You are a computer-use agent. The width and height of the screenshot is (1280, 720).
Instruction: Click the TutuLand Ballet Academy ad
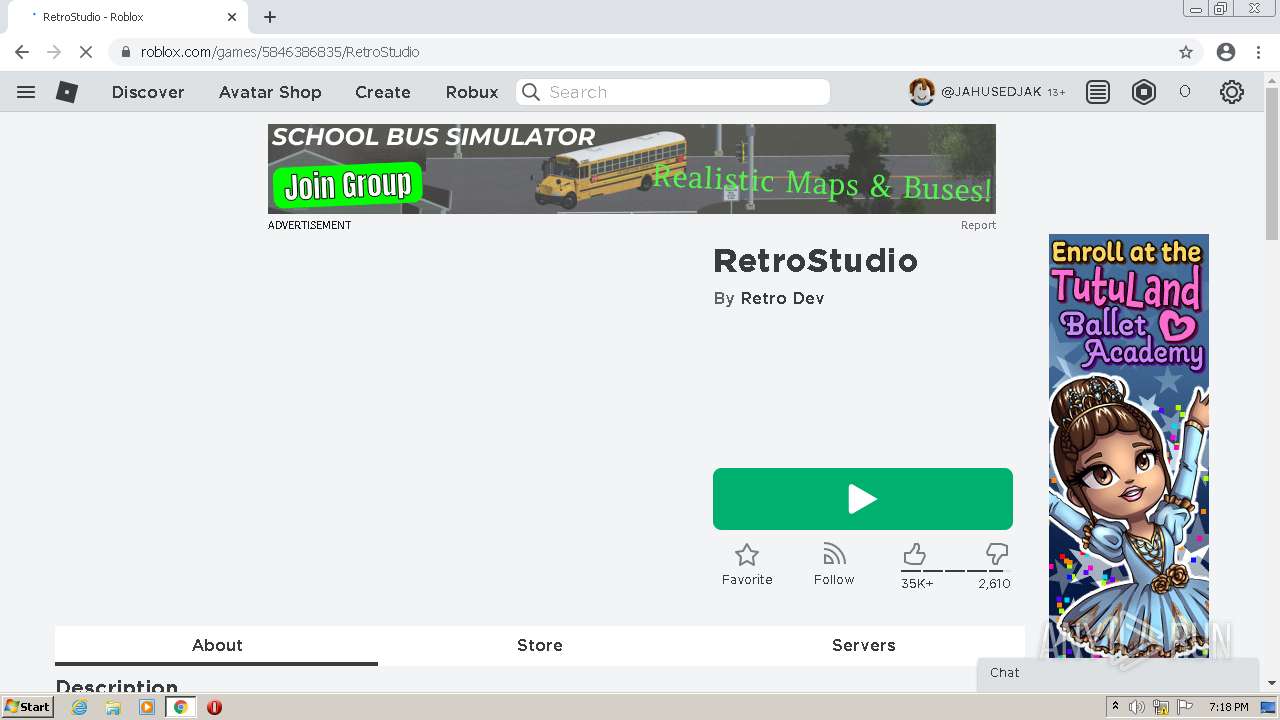tap(1129, 446)
